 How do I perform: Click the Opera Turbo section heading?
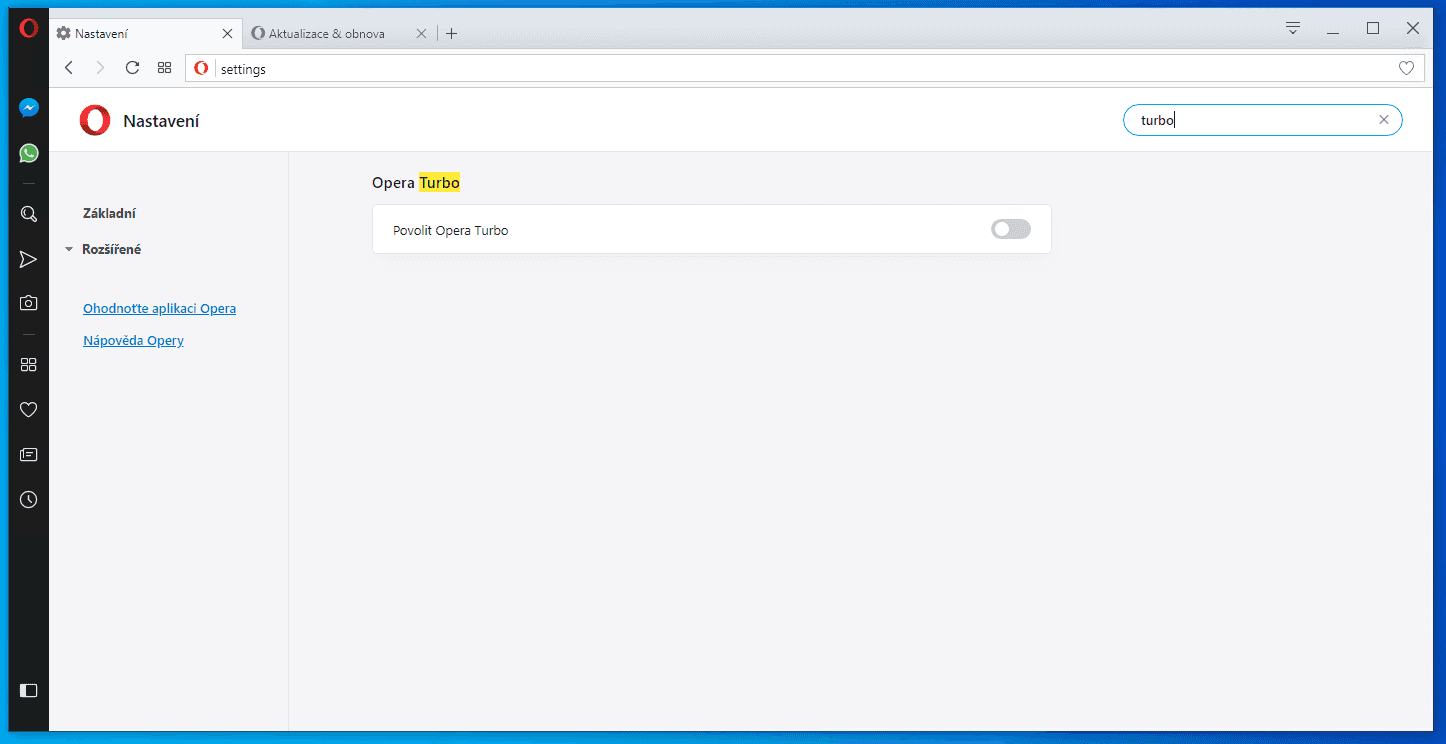point(416,183)
